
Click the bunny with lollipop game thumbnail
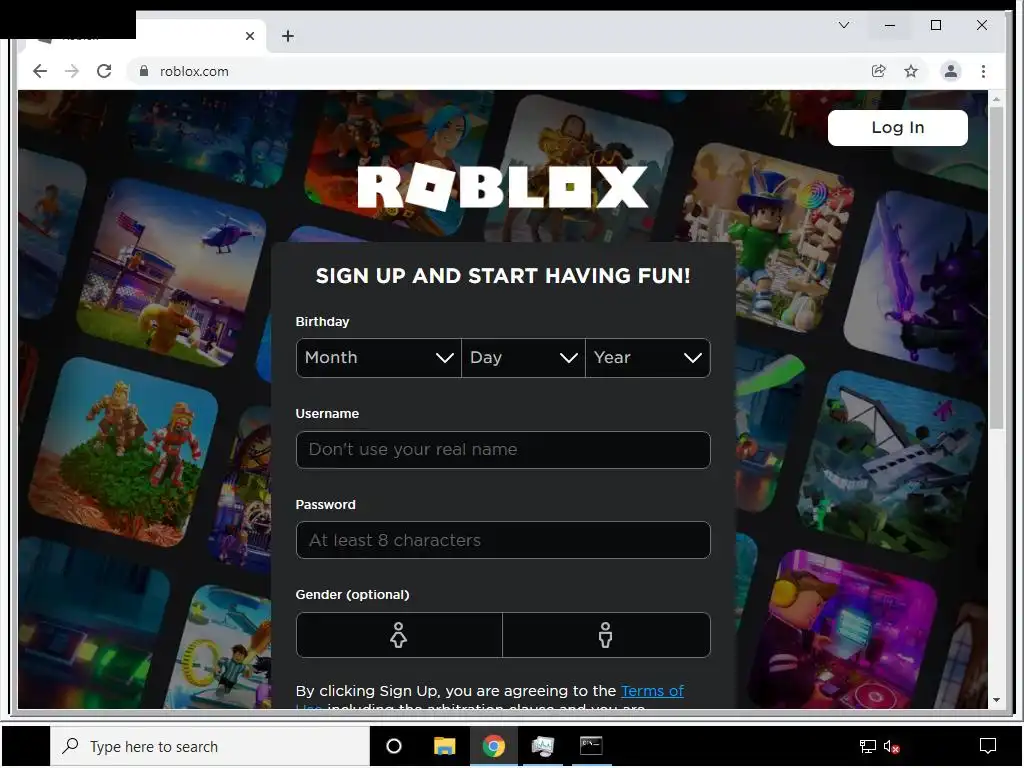[x=769, y=238]
